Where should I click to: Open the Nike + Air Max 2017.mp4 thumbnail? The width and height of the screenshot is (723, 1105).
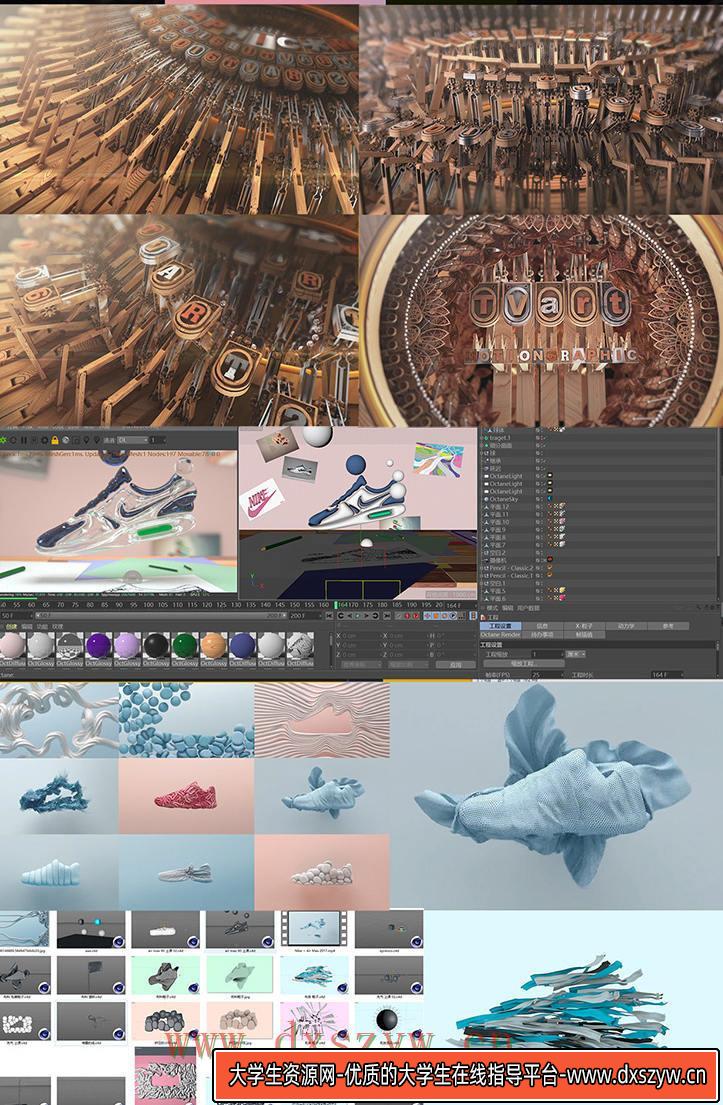coord(316,929)
